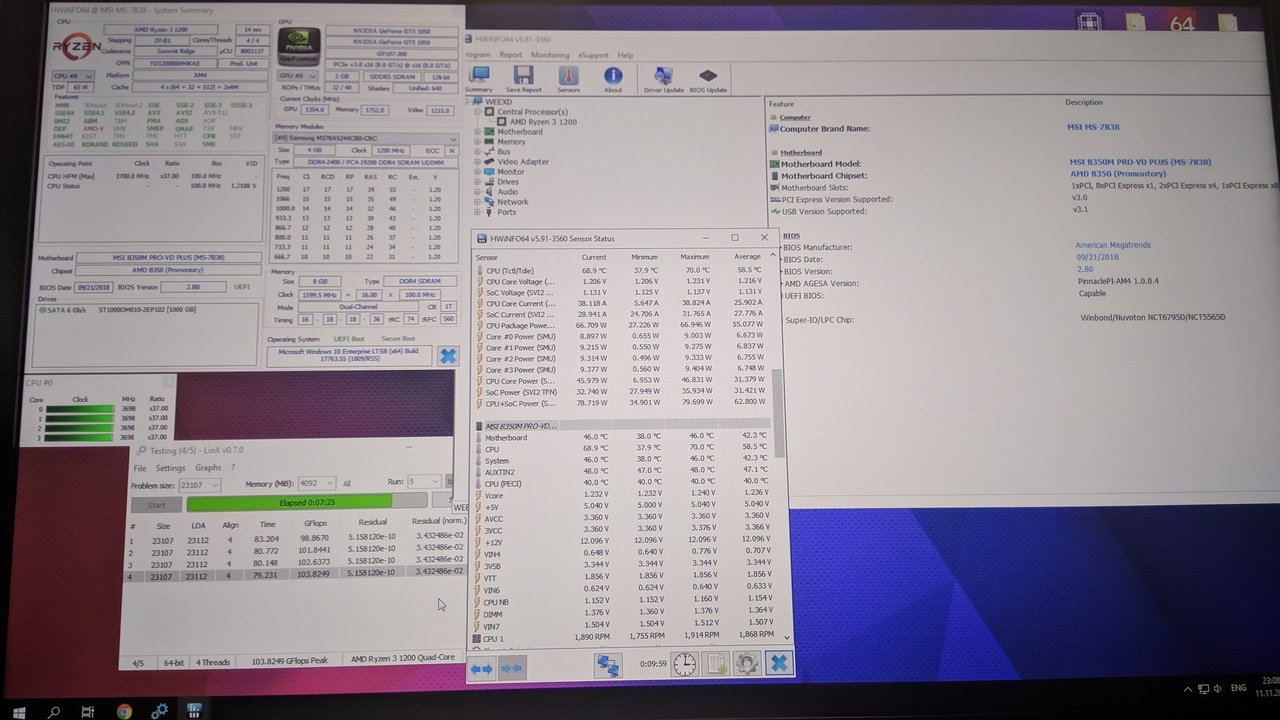This screenshot has width=1280, height=720.
Task: Open the Run count dropdown in LinX
Action: pyautogui.click(x=424, y=482)
